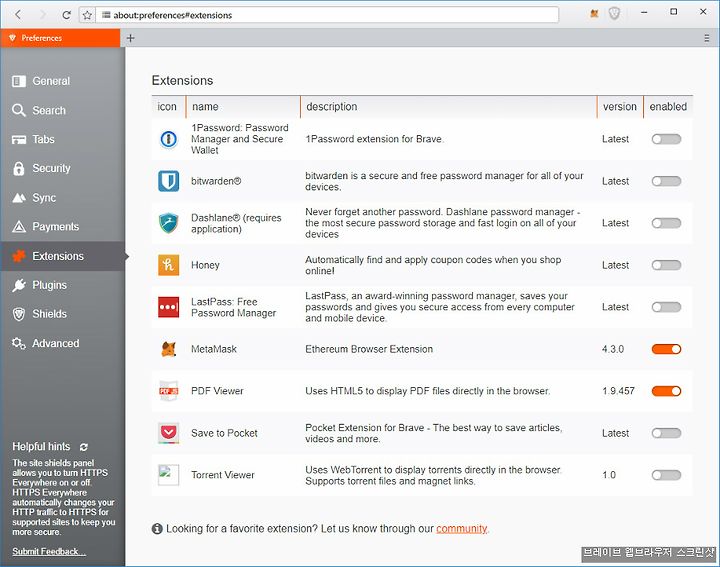Bookmark the page with the star icon
Screen dimensions: 720x567
click(87, 15)
